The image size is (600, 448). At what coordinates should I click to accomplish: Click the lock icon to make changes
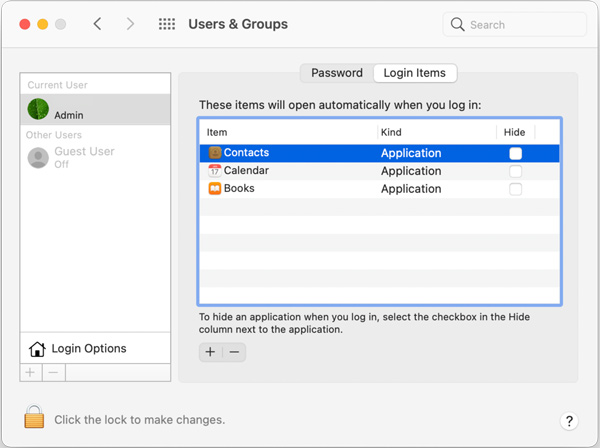(34, 417)
